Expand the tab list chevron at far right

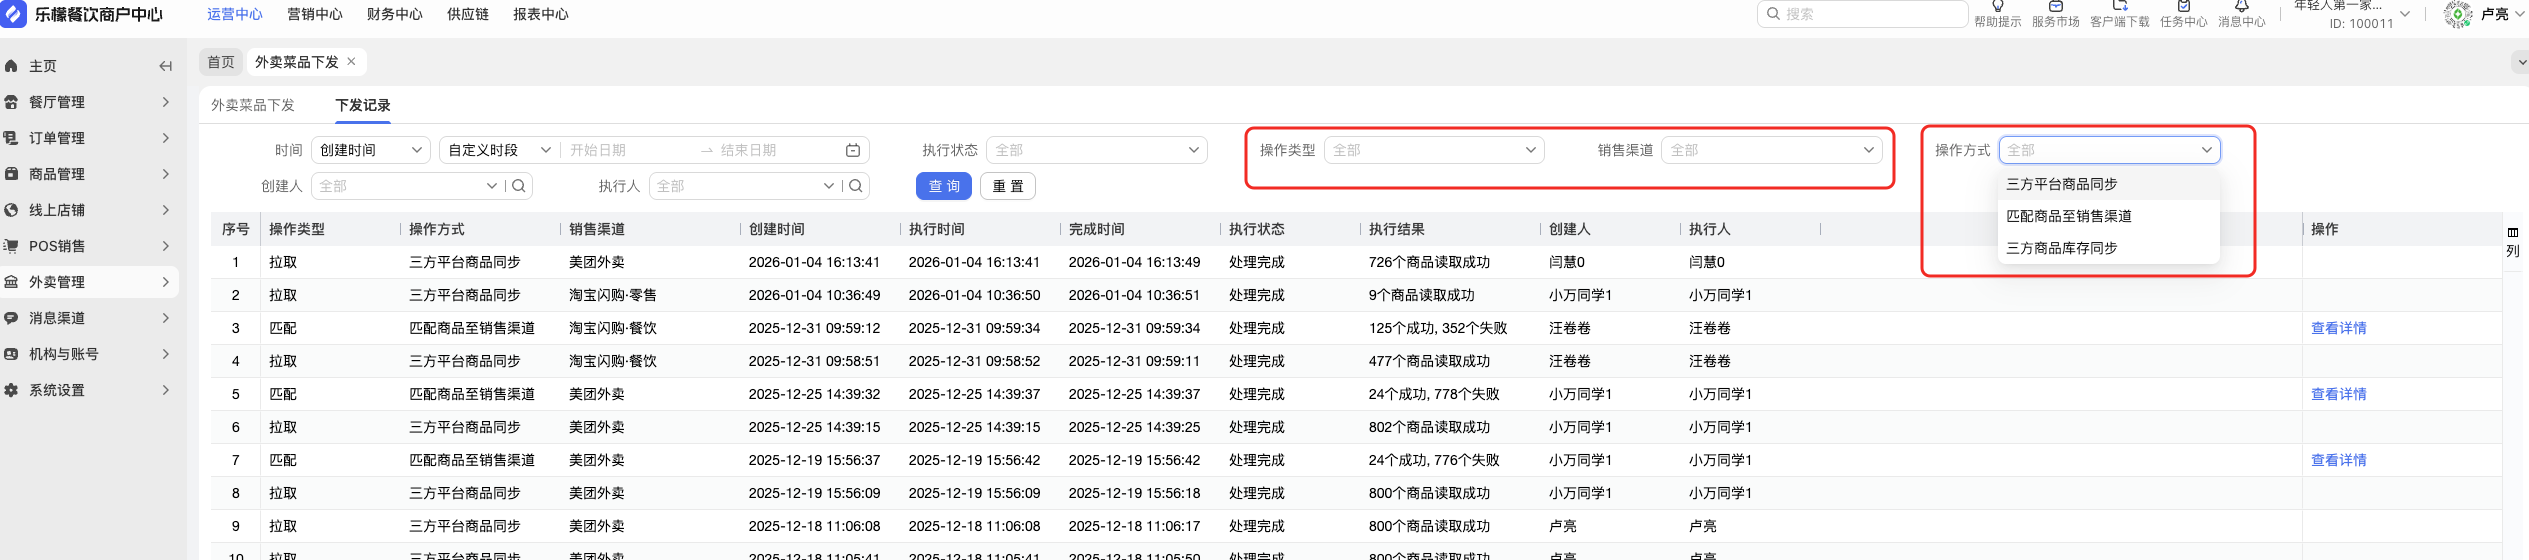coord(2520,62)
